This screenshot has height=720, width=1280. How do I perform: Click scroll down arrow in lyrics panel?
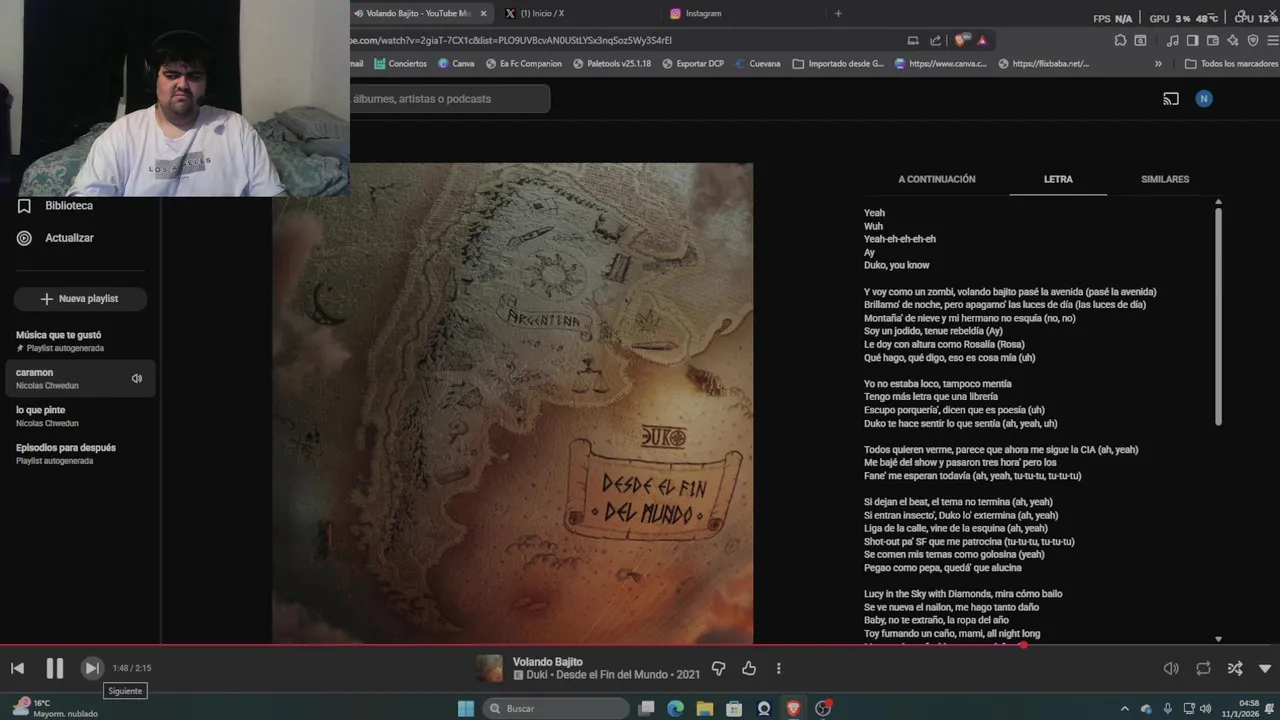pos(1218,639)
